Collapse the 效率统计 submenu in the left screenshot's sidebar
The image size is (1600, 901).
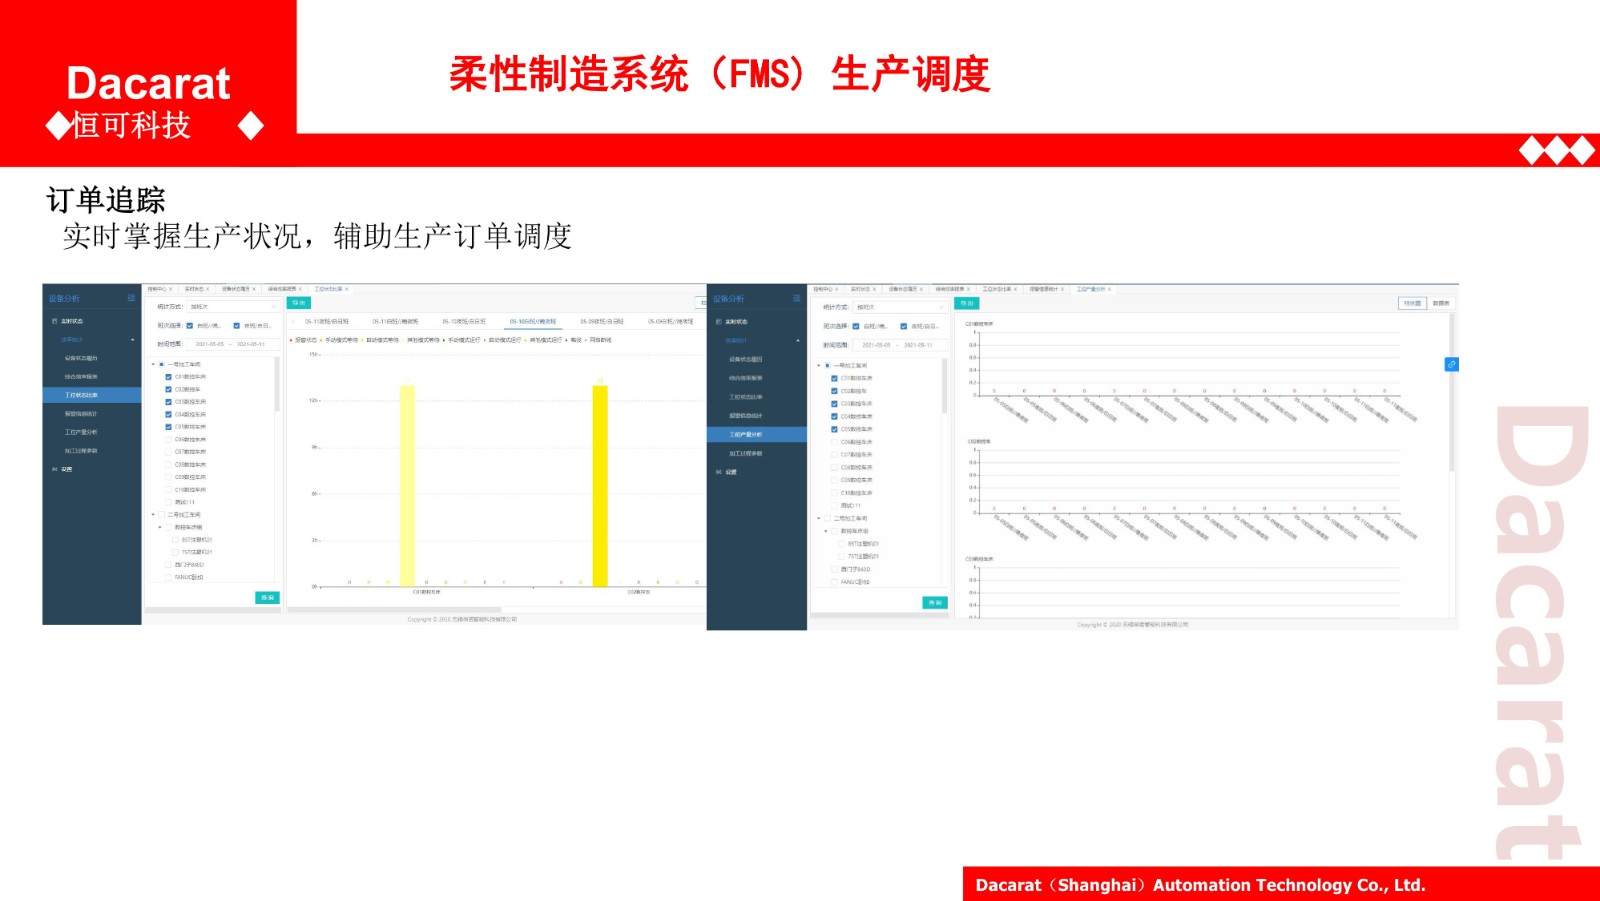(132, 340)
